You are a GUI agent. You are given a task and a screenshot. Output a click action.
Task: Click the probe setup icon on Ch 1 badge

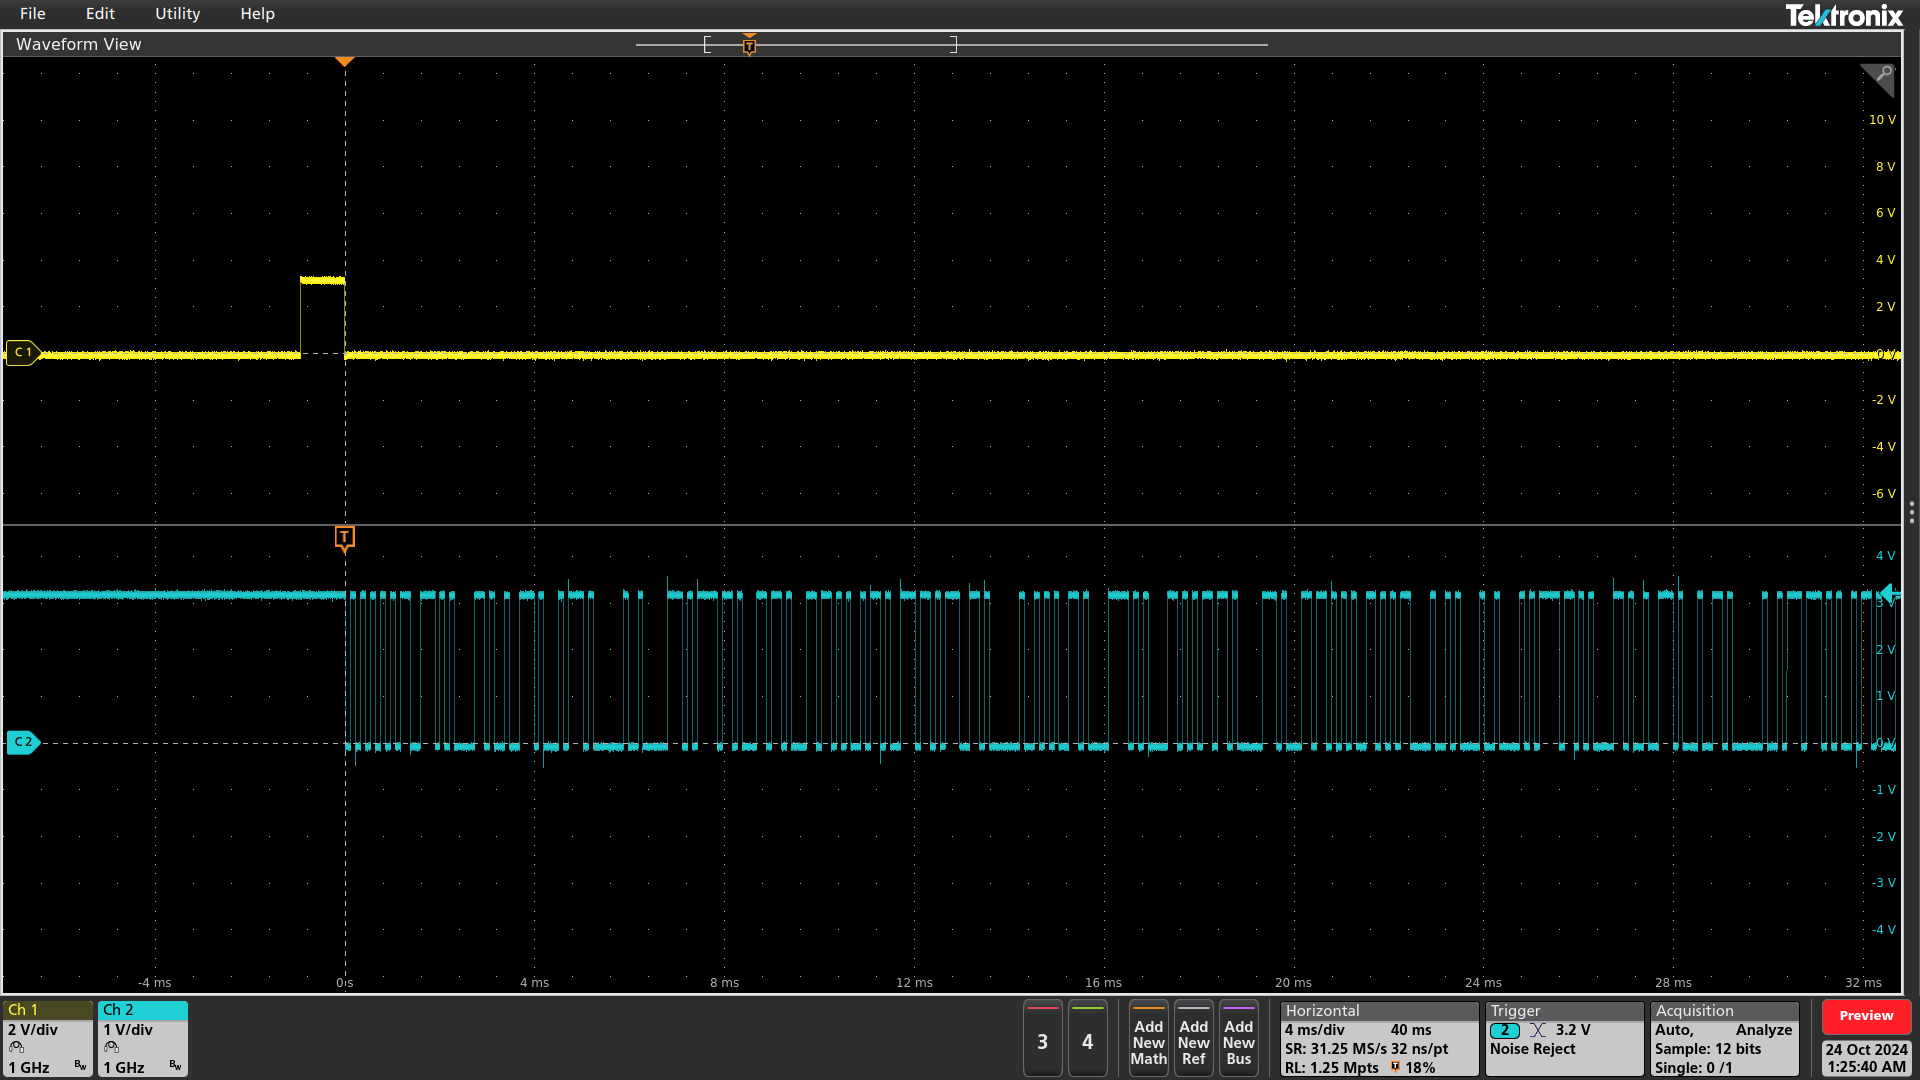(x=16, y=1046)
